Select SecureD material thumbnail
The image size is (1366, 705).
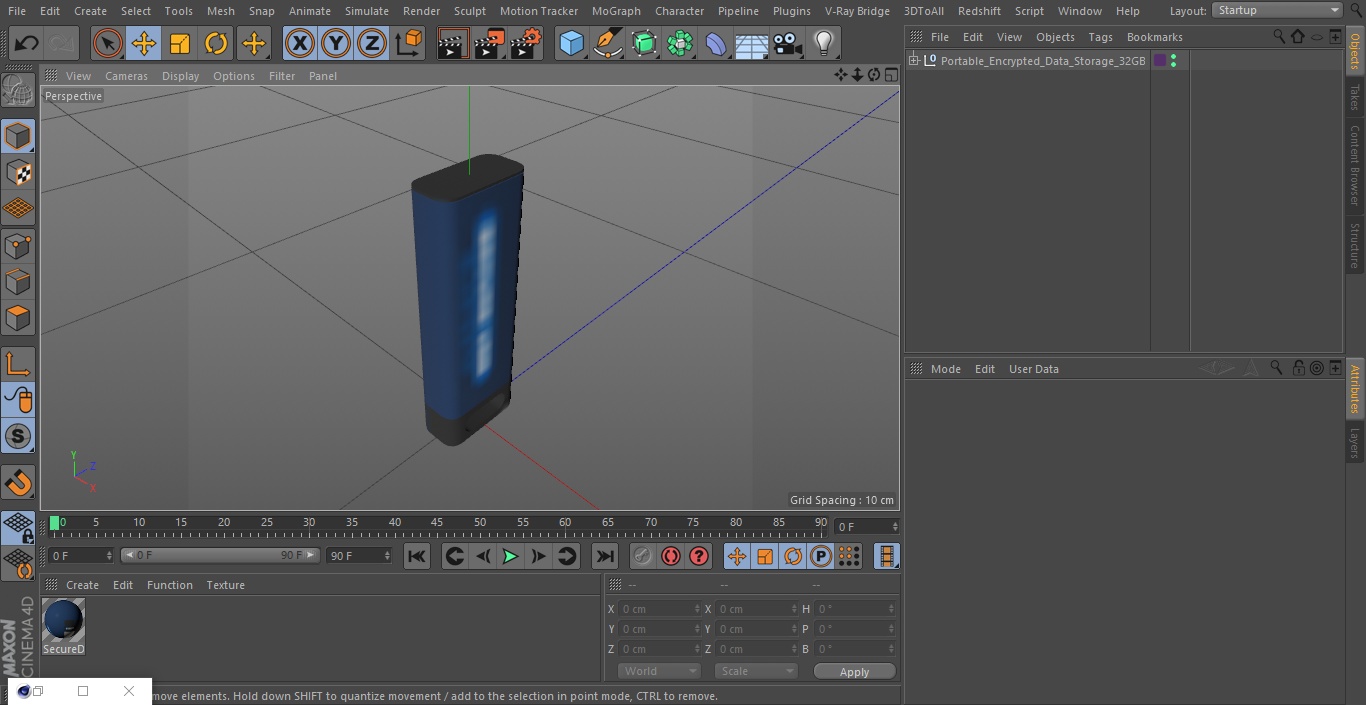[64, 621]
